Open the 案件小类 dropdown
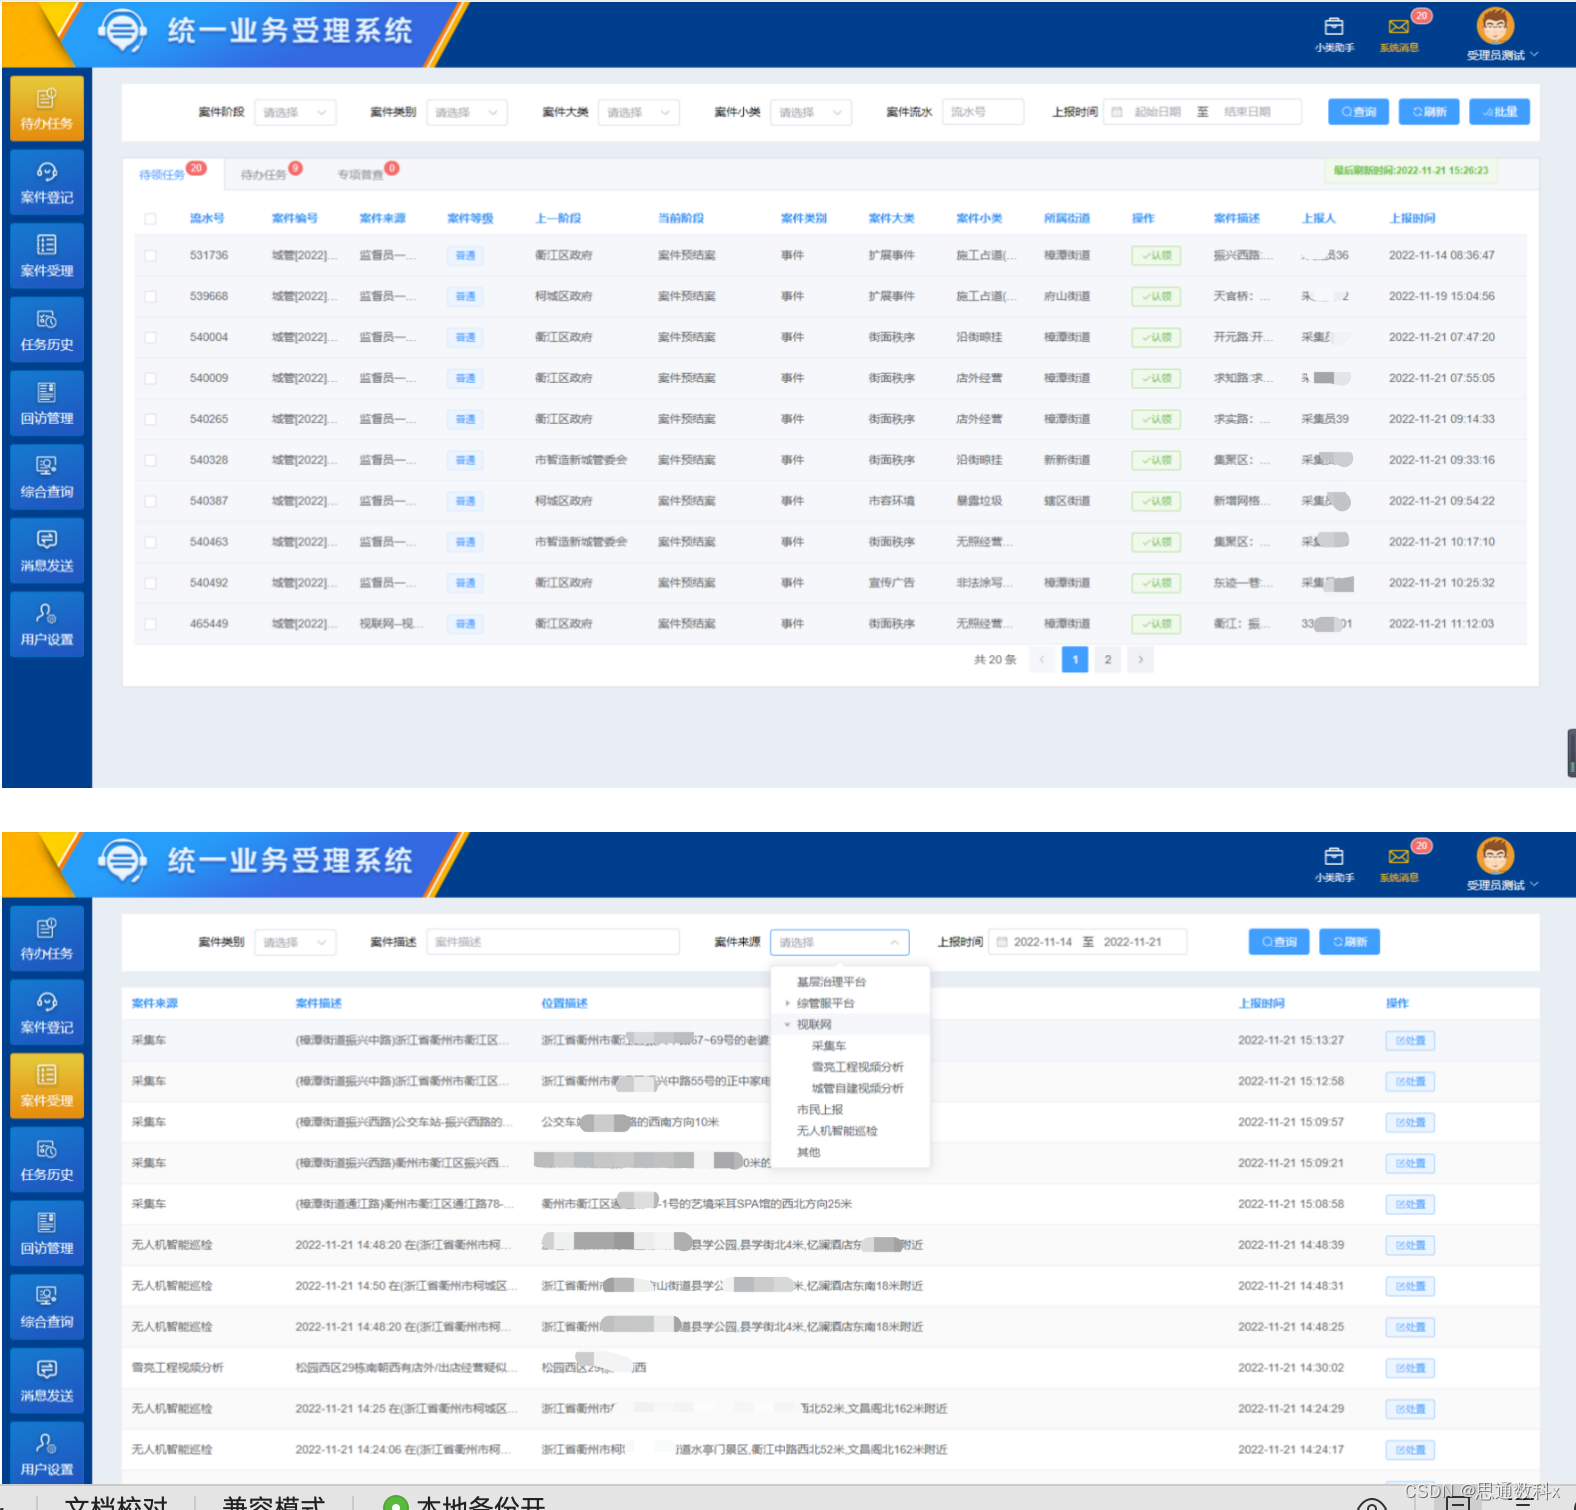This screenshot has width=1576, height=1510. click(x=811, y=112)
